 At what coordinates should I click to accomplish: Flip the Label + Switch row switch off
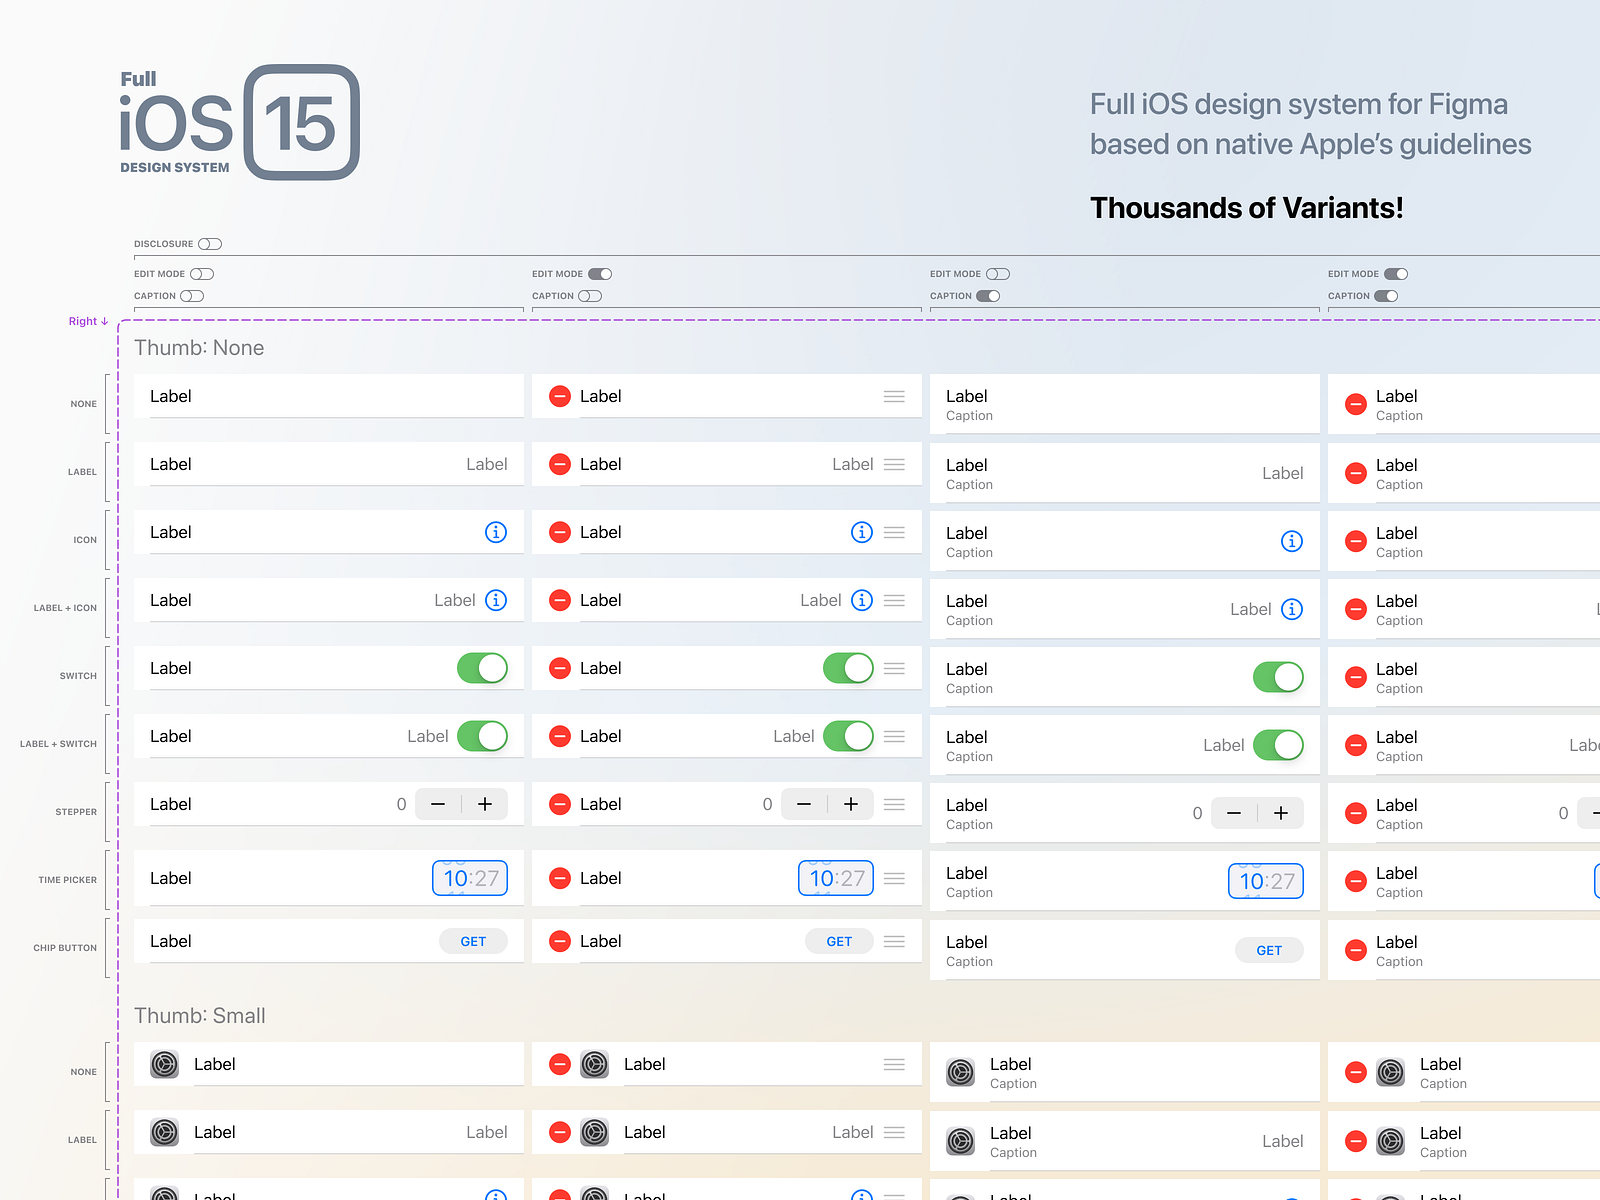point(483,736)
